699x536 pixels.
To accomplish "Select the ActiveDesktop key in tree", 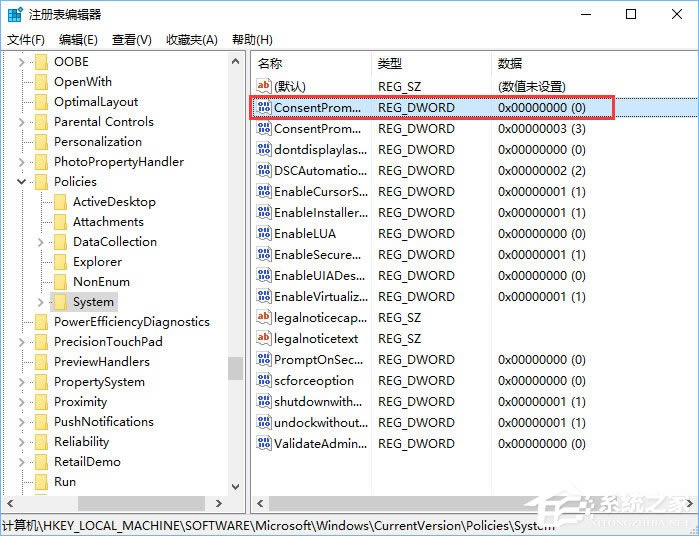I will [114, 202].
